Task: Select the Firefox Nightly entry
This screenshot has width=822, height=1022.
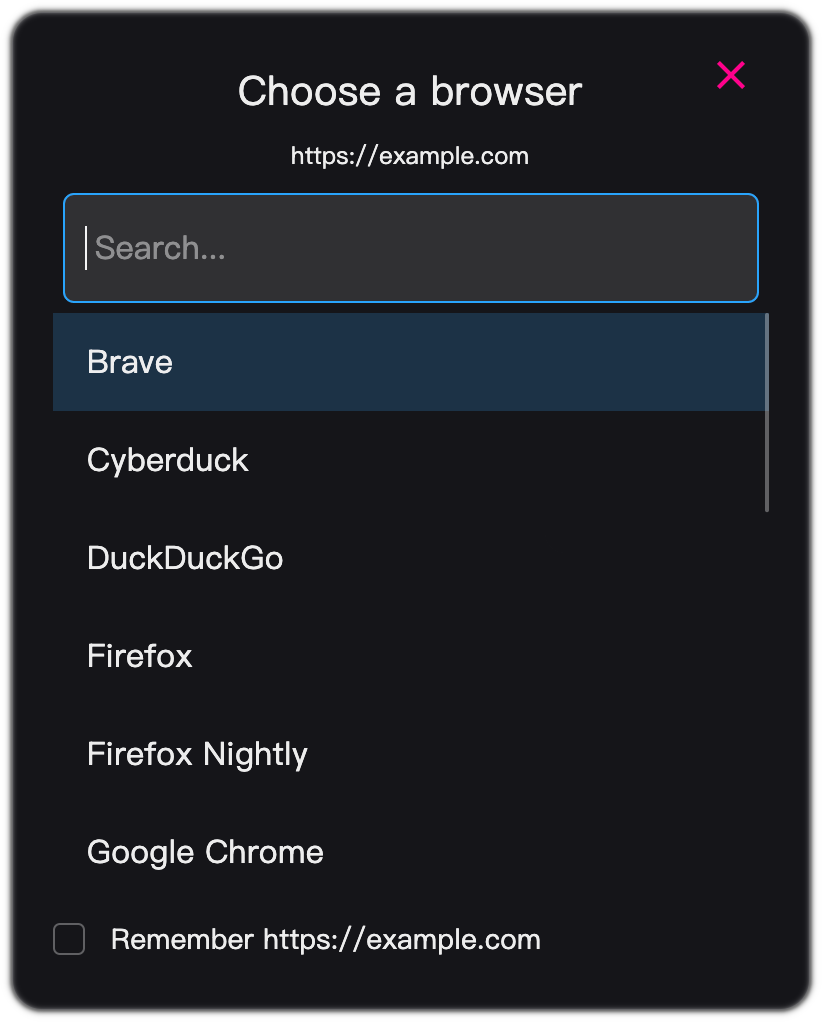Action: click(x=197, y=754)
